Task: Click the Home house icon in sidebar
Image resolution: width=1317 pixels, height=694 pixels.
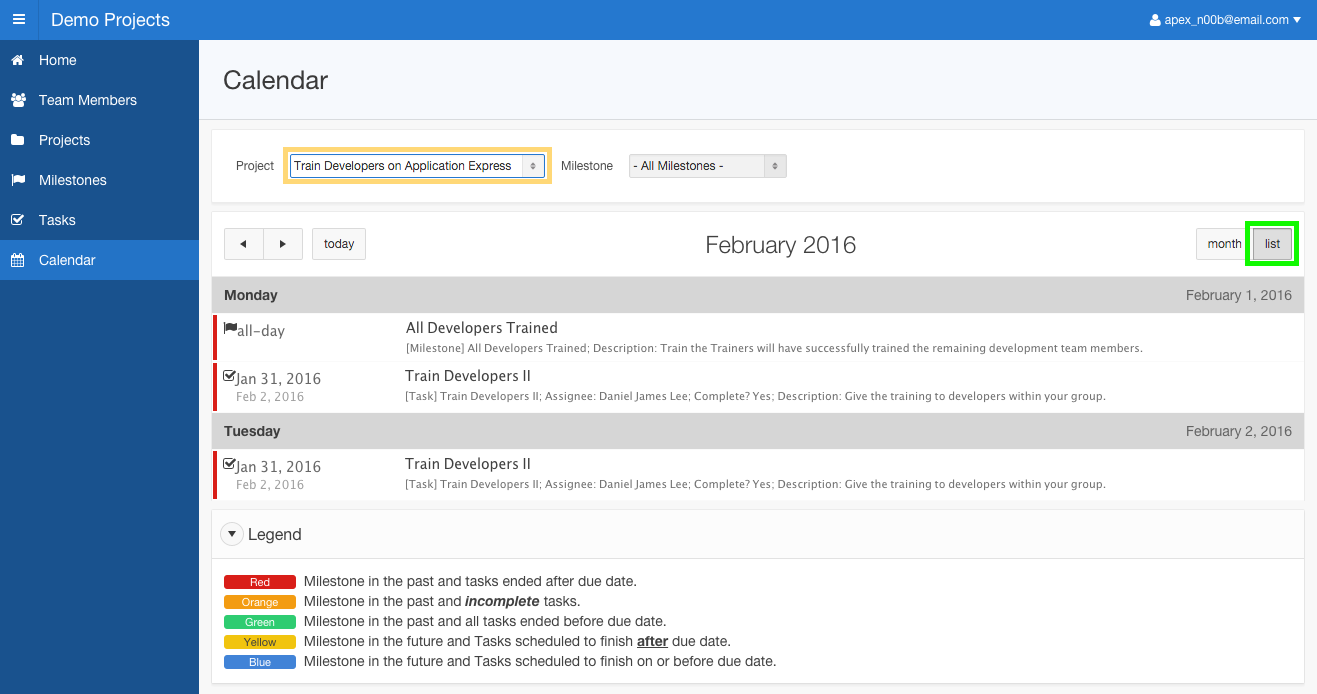Action: tap(16, 60)
